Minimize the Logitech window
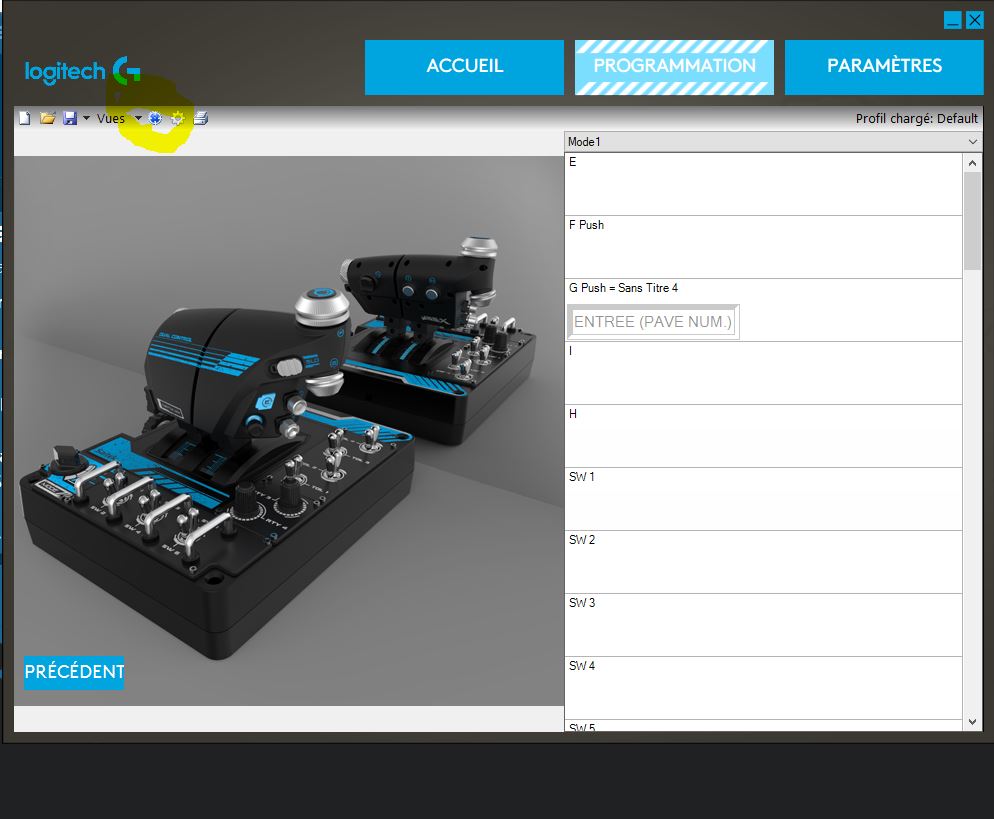This screenshot has height=819, width=994. [x=952, y=20]
